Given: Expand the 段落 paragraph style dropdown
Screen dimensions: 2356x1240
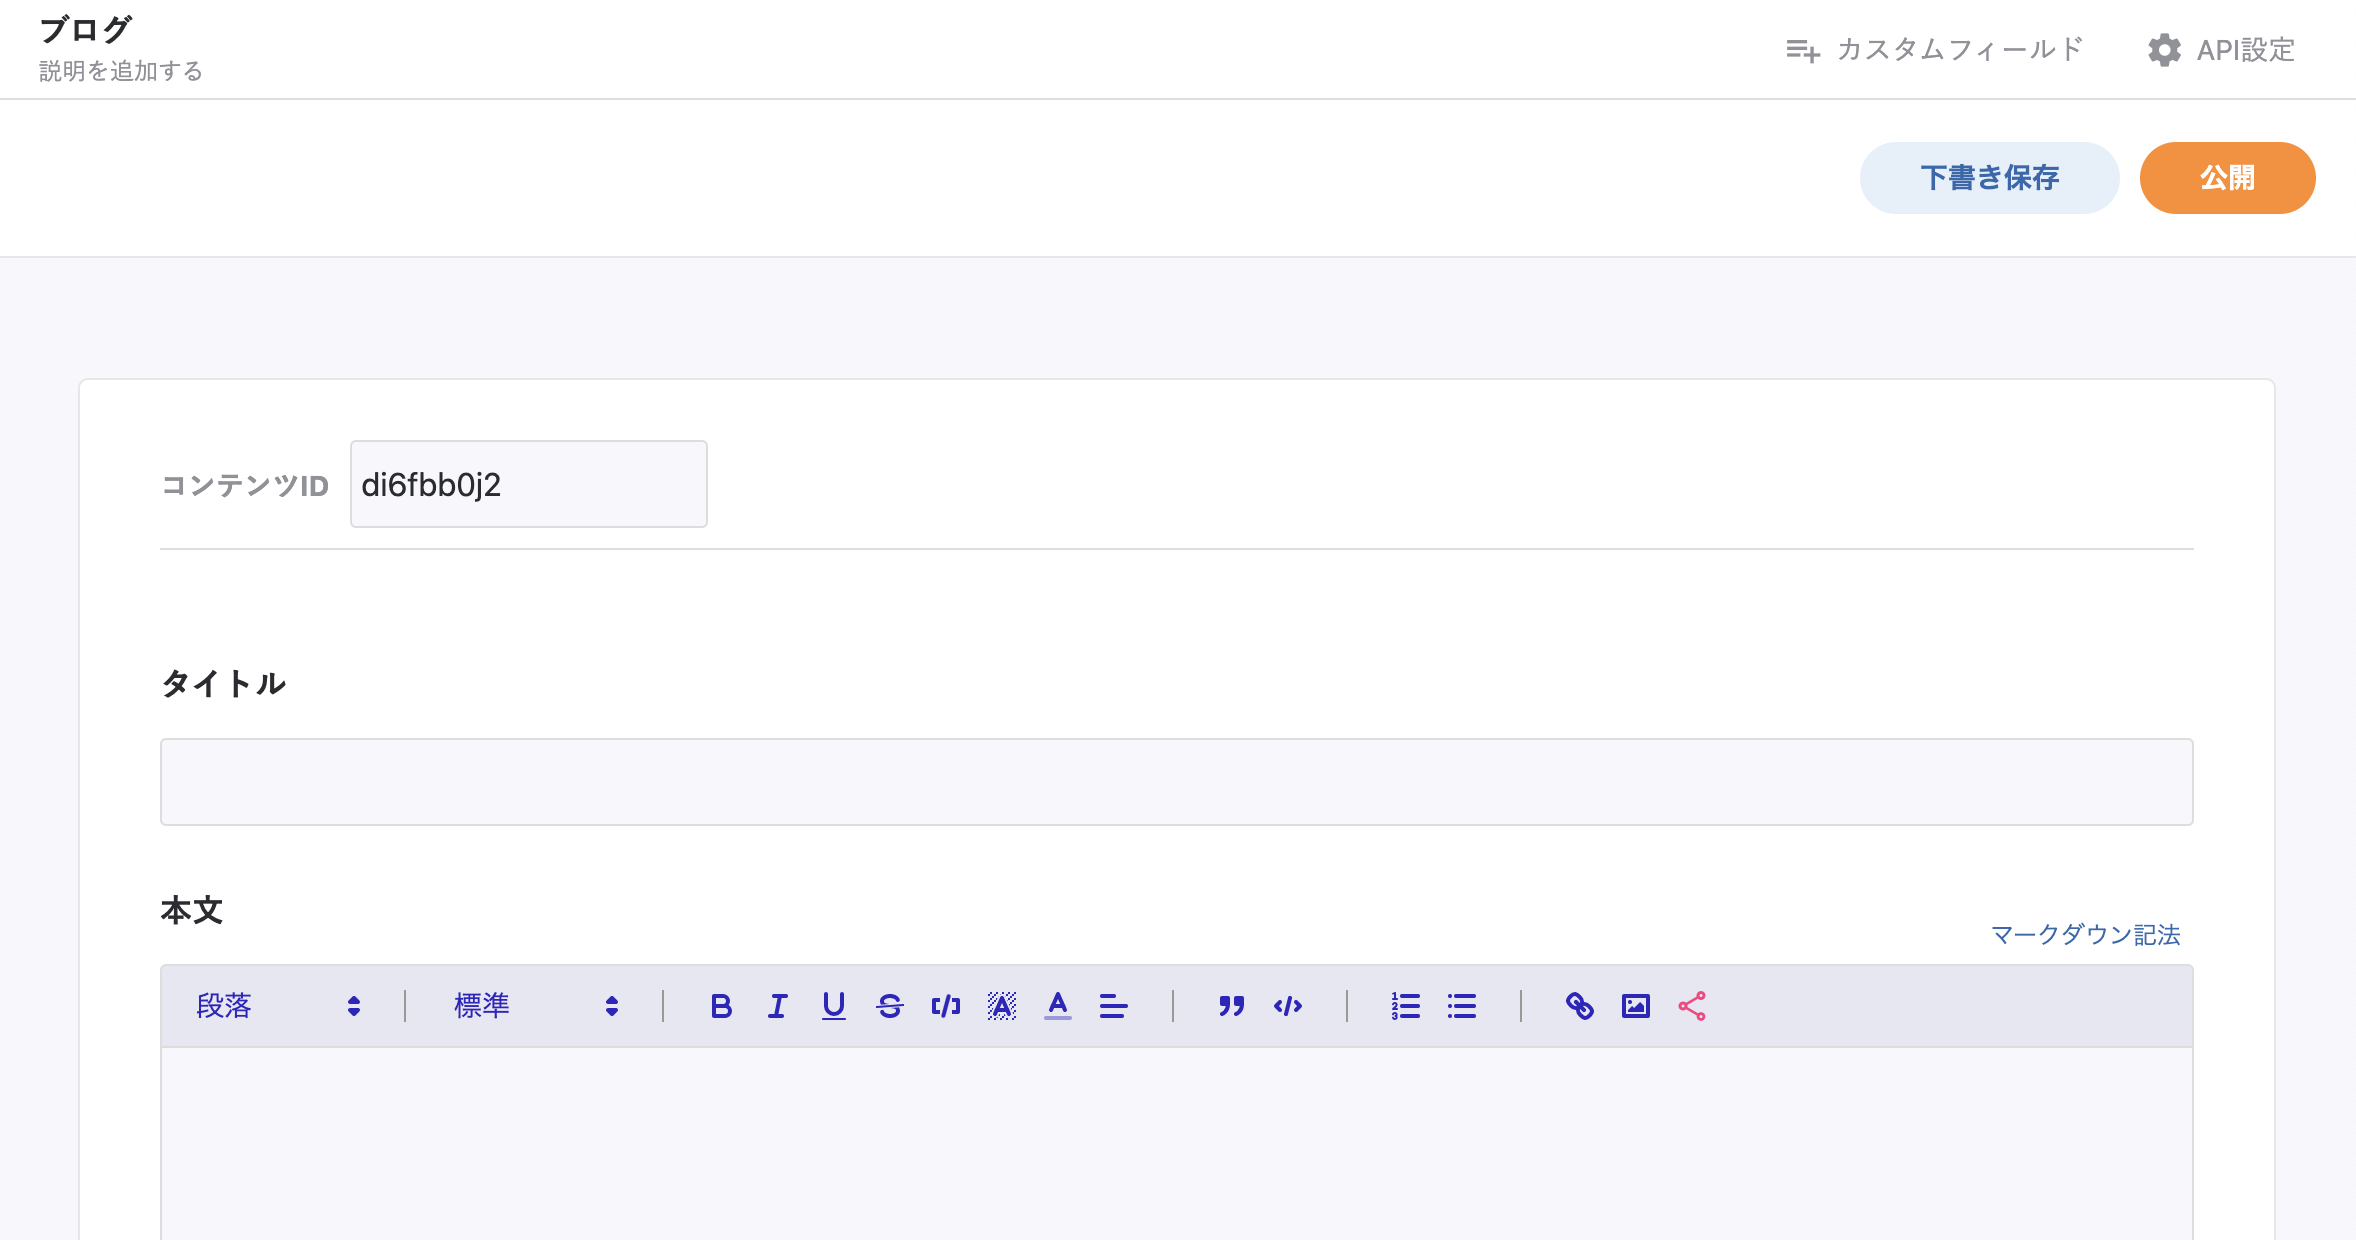Looking at the screenshot, I should point(278,1006).
